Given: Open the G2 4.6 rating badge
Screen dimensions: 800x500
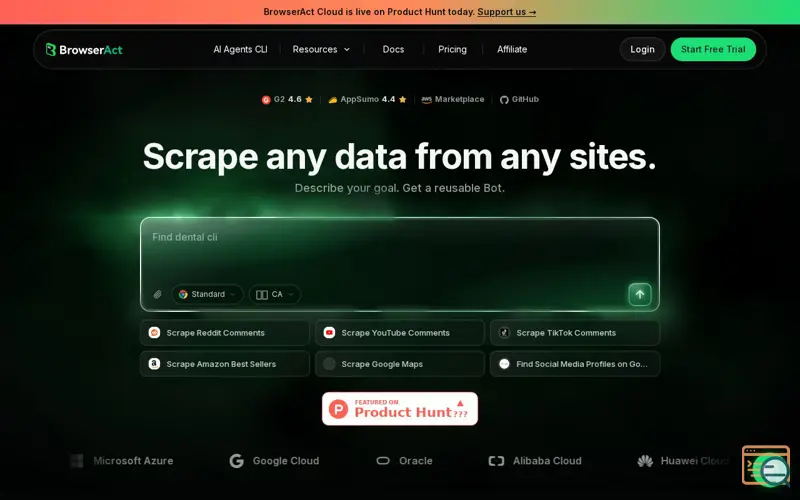Looking at the screenshot, I should click(x=287, y=99).
